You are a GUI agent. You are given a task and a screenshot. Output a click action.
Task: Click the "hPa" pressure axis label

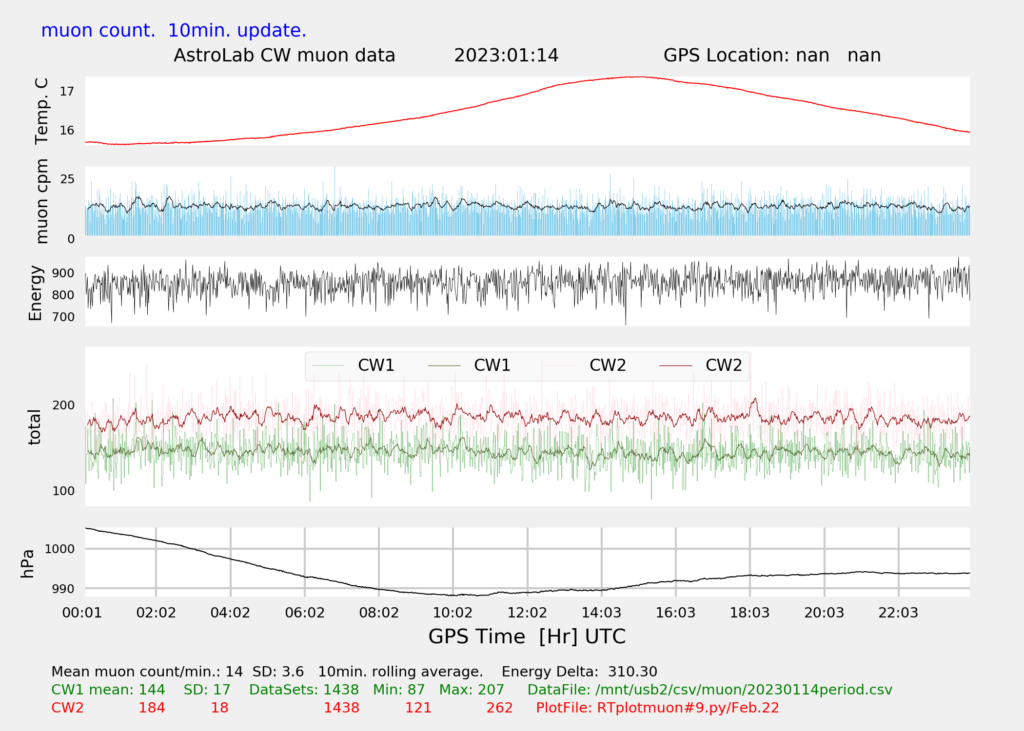pyautogui.click(x=27, y=564)
